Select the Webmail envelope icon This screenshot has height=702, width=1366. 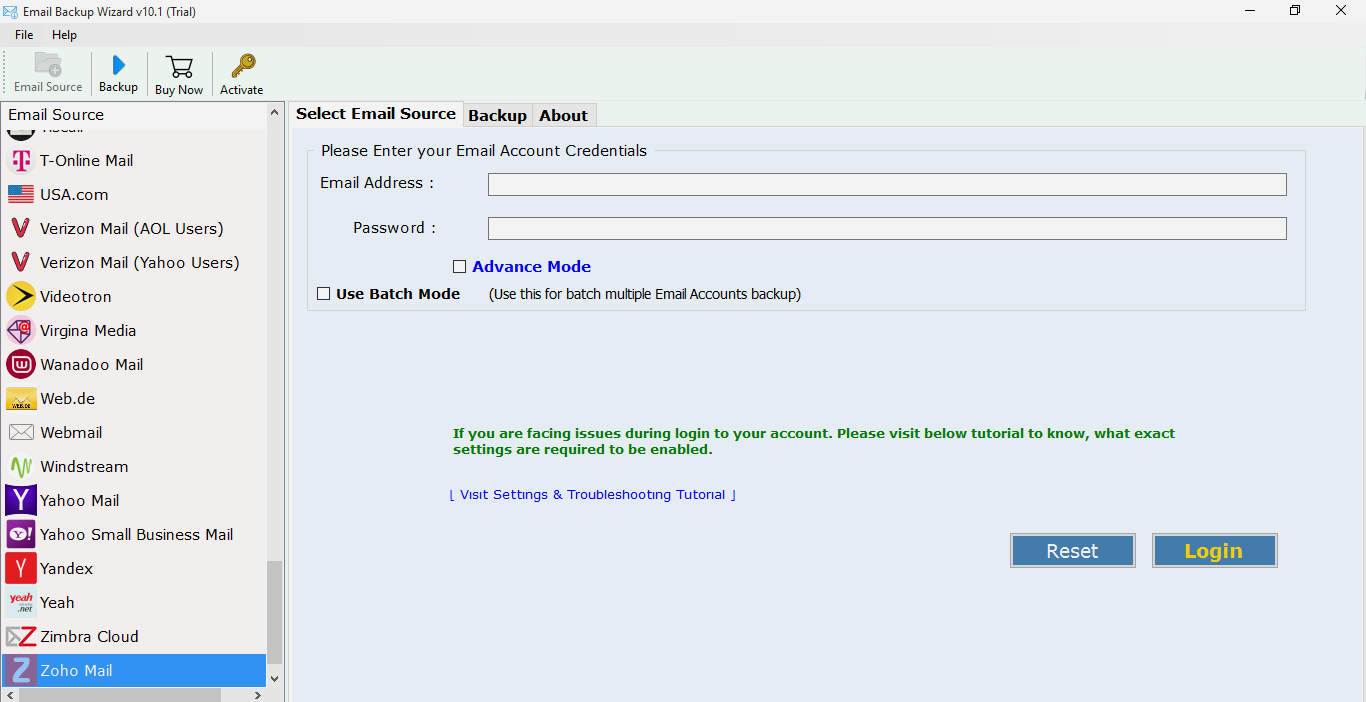(21, 433)
